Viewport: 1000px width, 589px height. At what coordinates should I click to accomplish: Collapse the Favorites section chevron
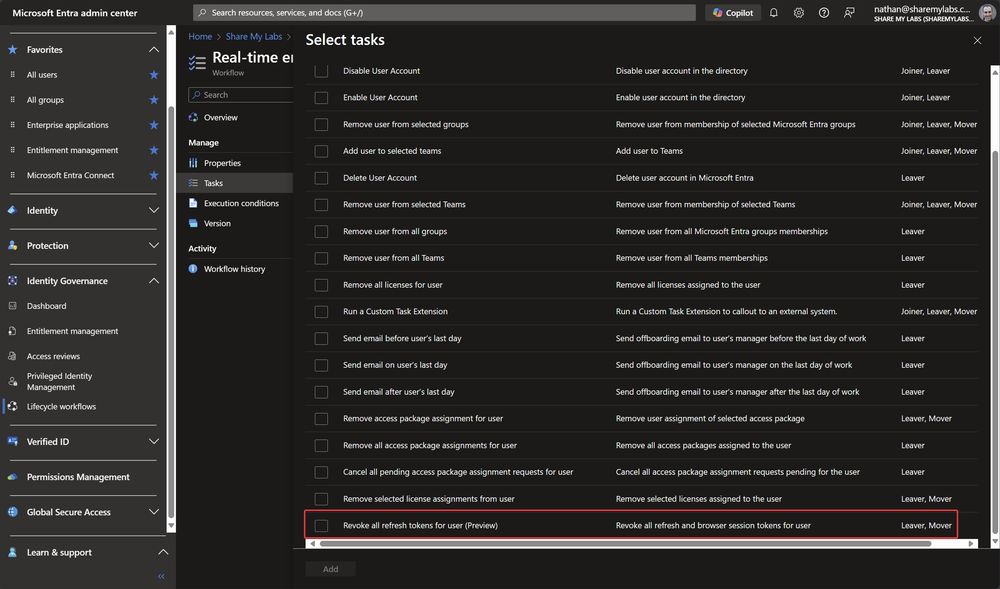point(154,50)
